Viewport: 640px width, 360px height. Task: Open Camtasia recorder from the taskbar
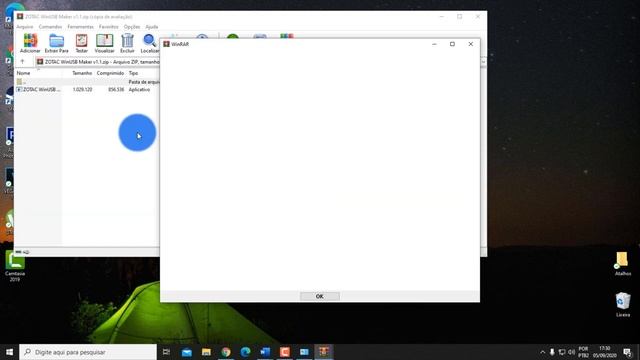click(285, 352)
